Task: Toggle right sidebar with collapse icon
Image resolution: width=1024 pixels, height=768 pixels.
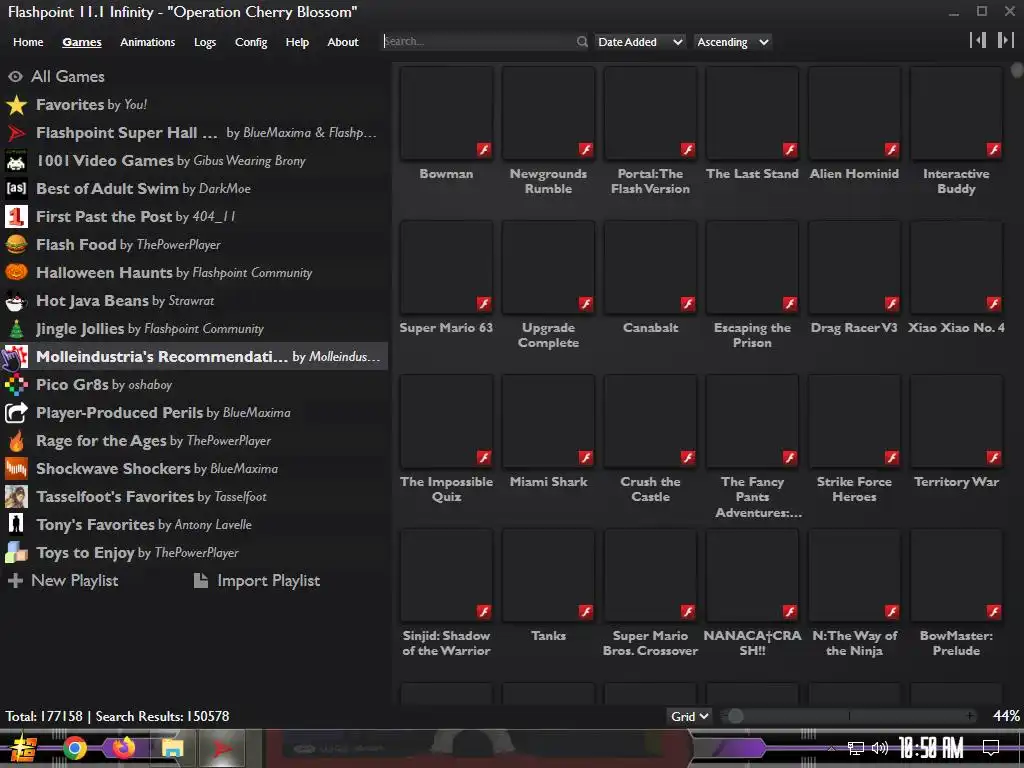Action: coord(1005,40)
